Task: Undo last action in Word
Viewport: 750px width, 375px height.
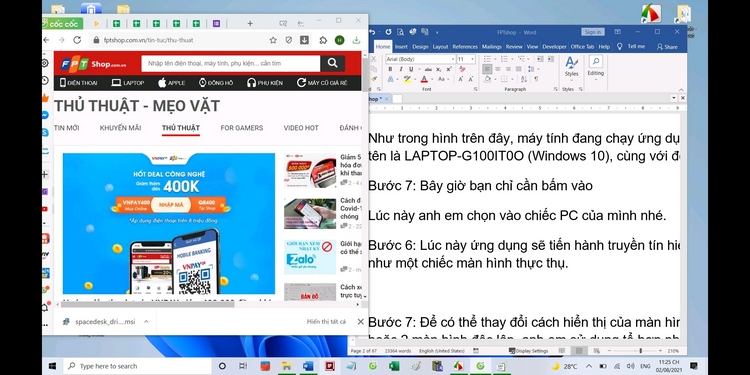Action: coord(372,32)
